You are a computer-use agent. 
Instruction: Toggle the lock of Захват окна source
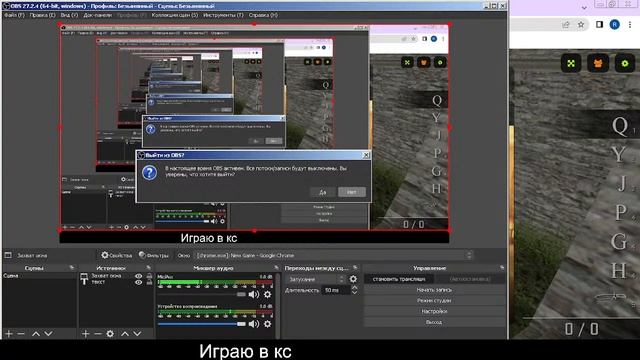(149, 276)
